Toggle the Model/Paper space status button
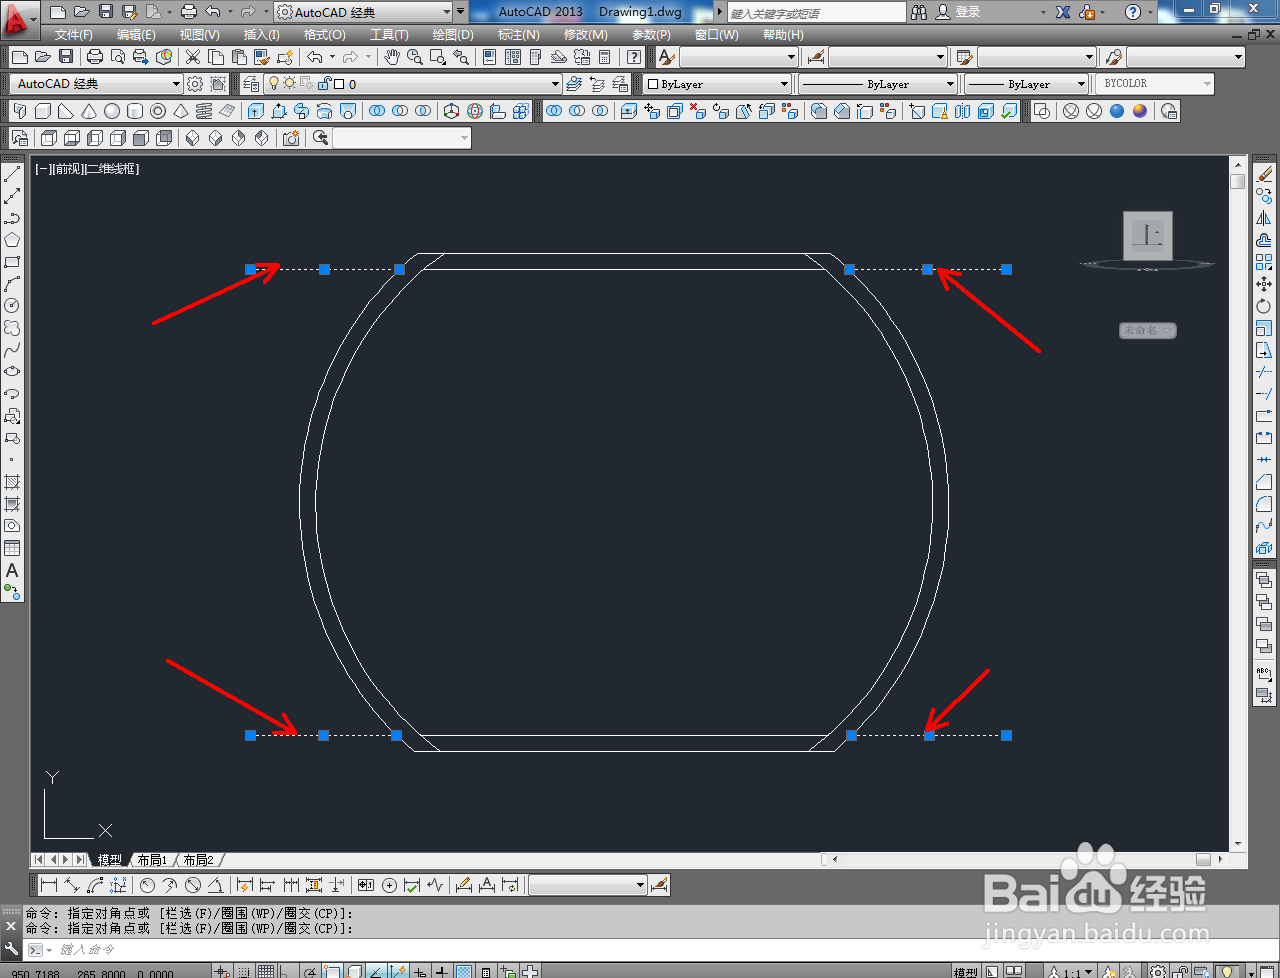The width and height of the screenshot is (1280, 978). [x=965, y=972]
